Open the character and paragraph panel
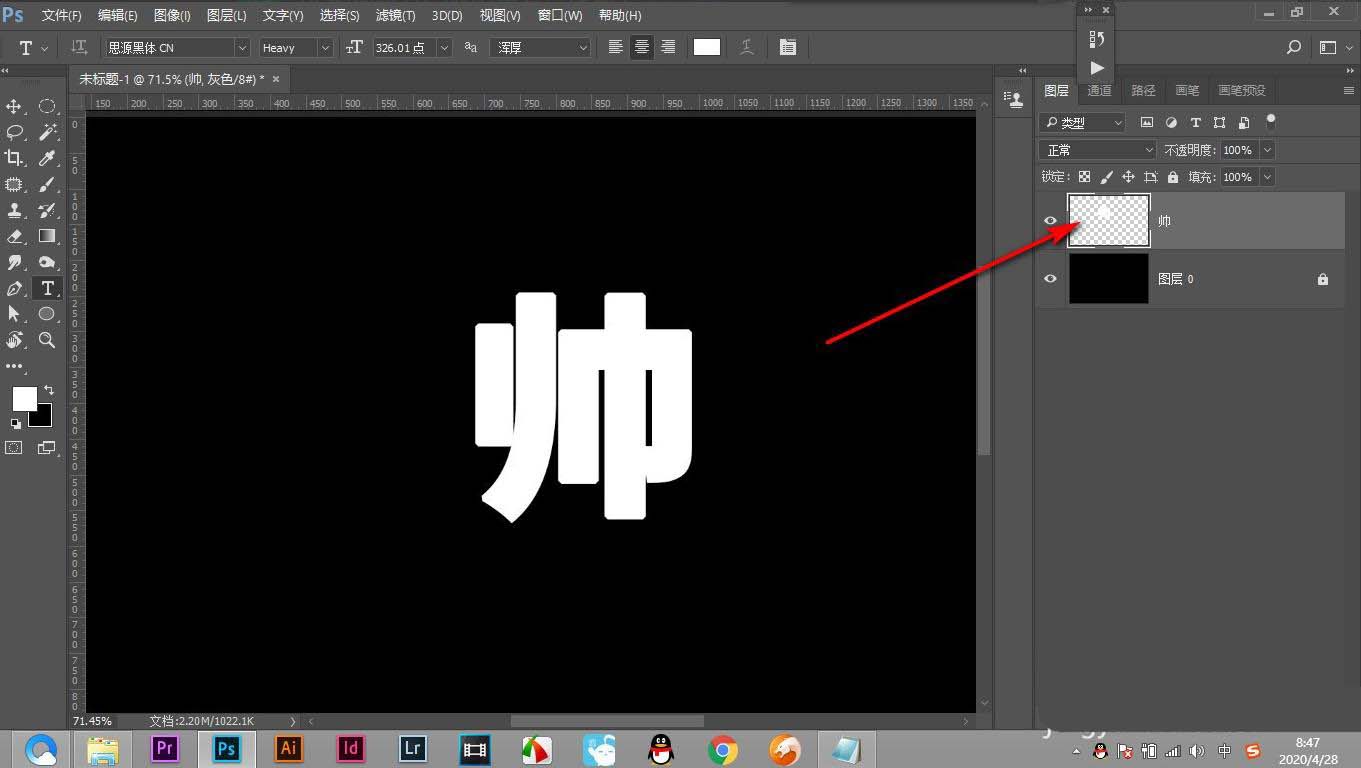The height and width of the screenshot is (768, 1361). [788, 47]
